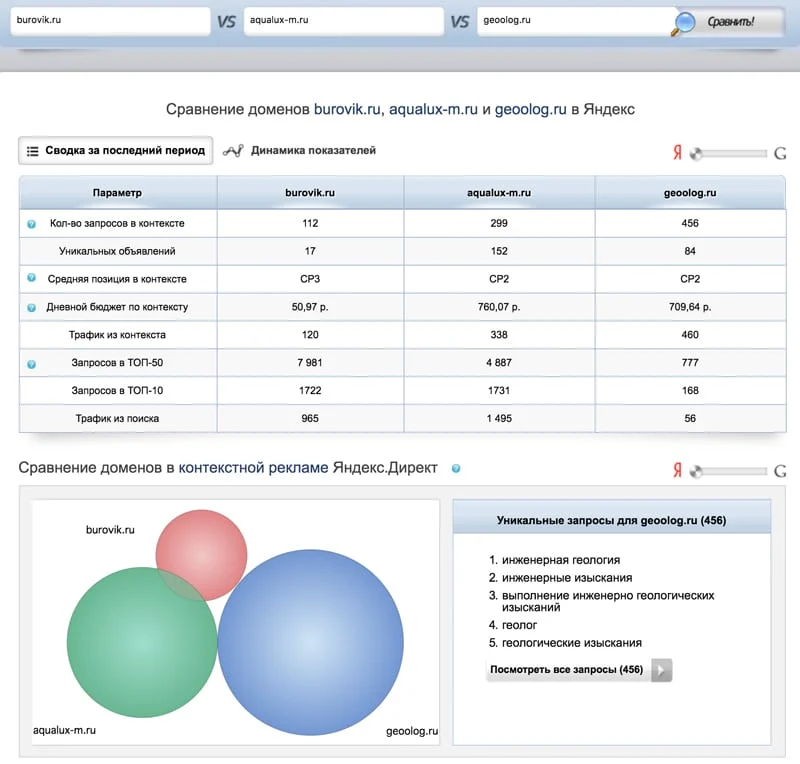800x764 pixels.
Task: Click the query геолог in the list
Action: [519, 625]
